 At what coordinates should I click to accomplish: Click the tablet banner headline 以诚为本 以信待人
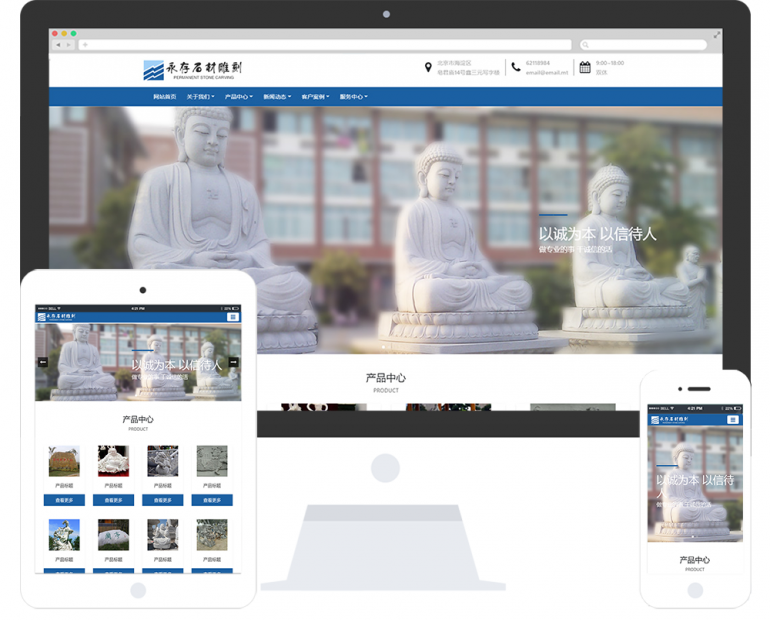point(177,365)
